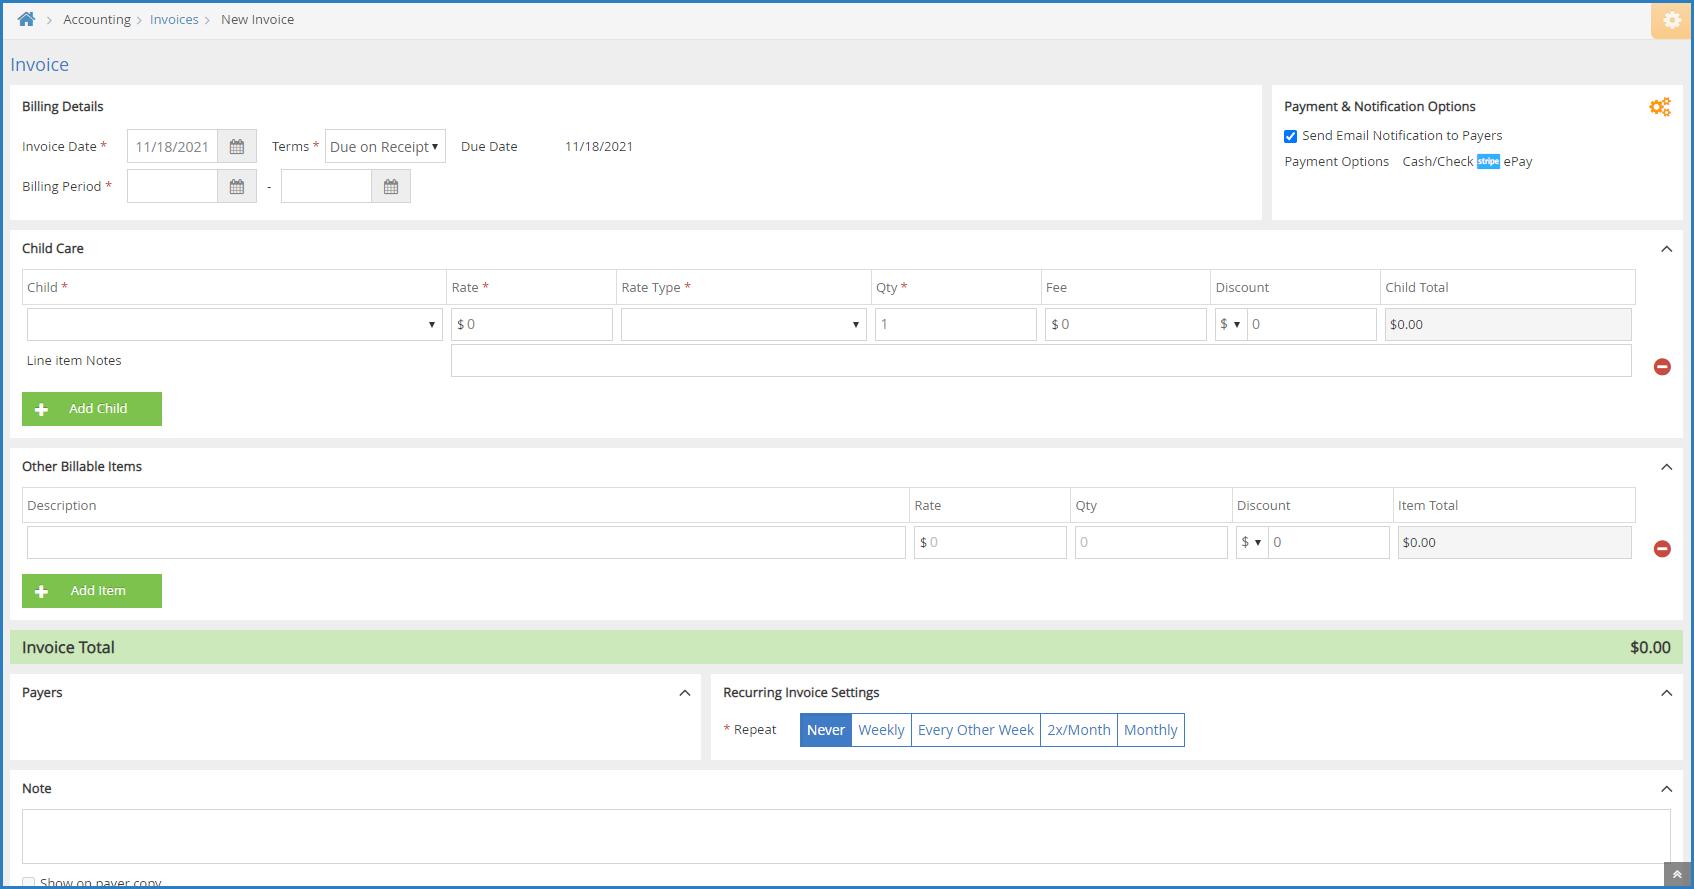1694x889 pixels.
Task: Go to the home page icon
Action: [x=27, y=19]
